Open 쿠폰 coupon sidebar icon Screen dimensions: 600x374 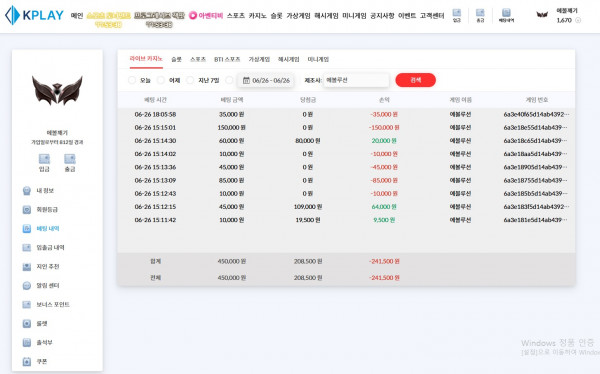[x=26, y=361]
